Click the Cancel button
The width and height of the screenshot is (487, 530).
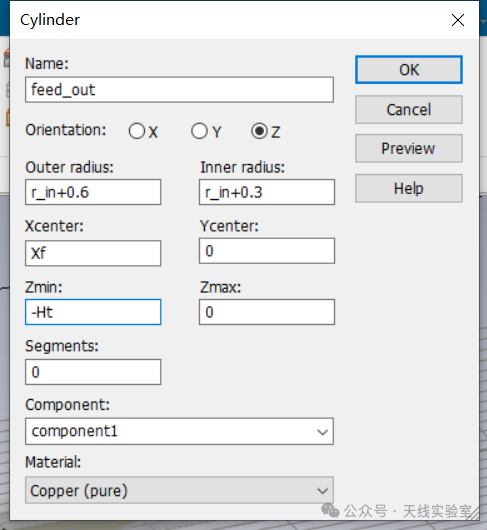(x=409, y=110)
